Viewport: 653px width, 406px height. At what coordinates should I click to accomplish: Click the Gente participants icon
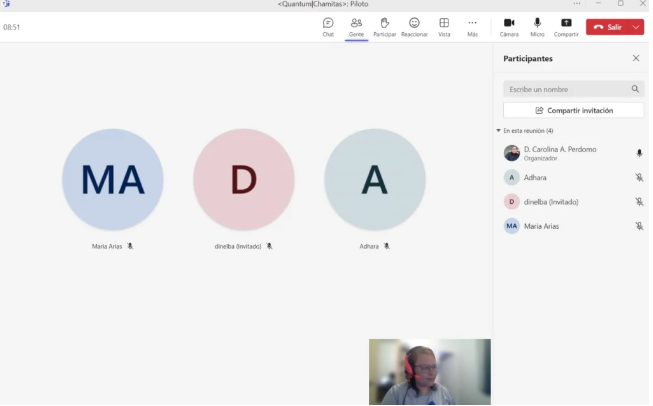point(356,26)
